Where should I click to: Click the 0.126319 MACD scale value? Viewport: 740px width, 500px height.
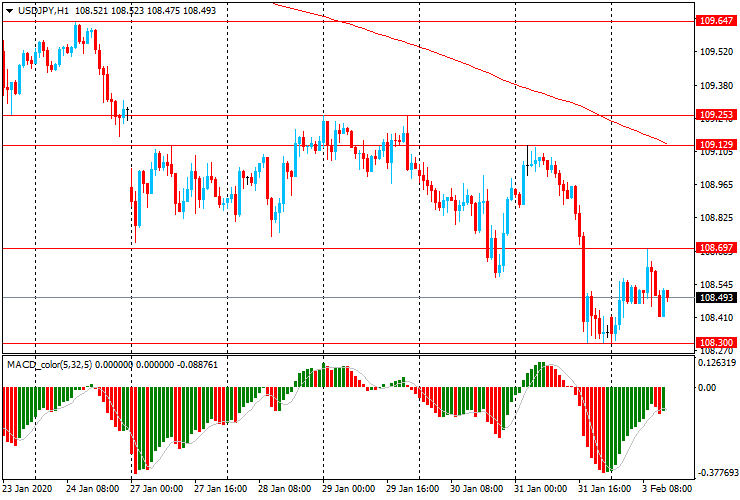tap(717, 363)
